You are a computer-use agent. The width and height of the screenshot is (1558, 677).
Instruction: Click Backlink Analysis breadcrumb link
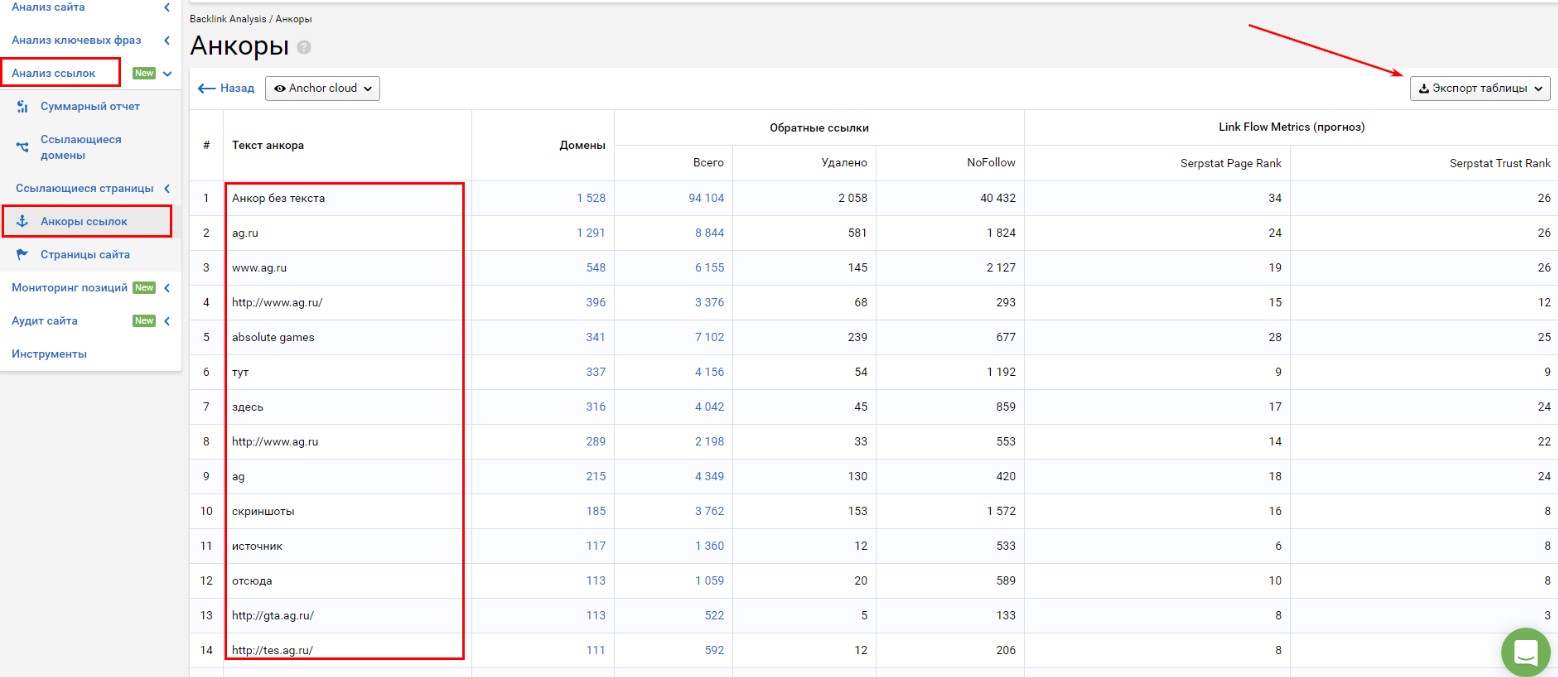pos(228,19)
